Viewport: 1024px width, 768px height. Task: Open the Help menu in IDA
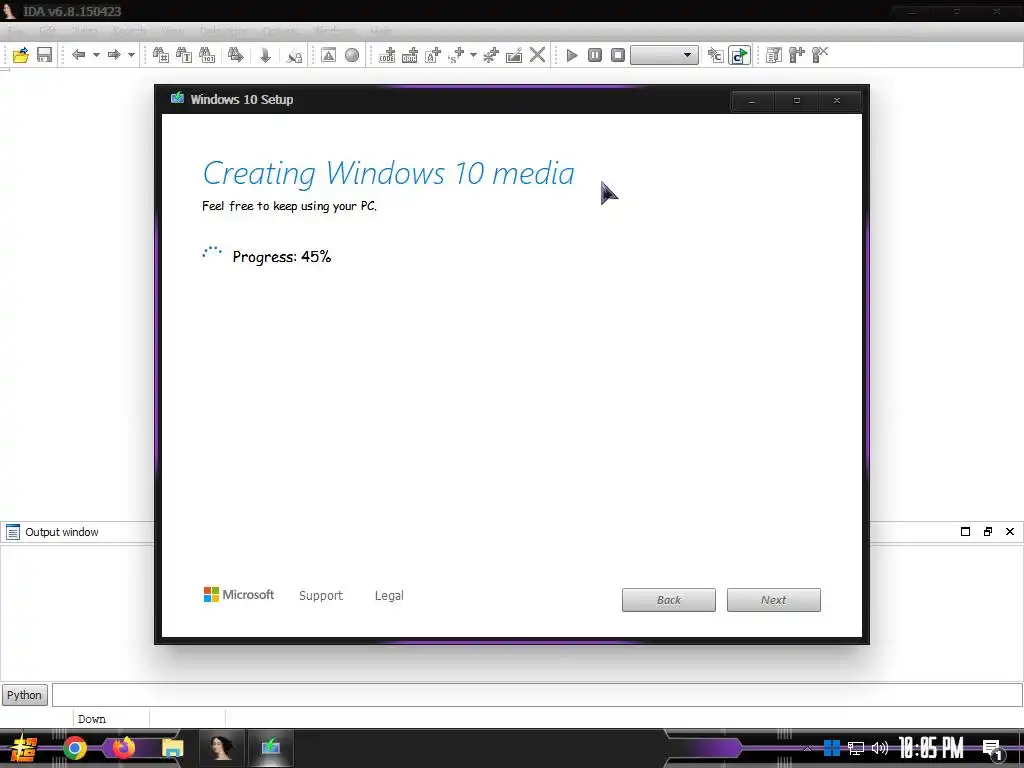tap(381, 31)
